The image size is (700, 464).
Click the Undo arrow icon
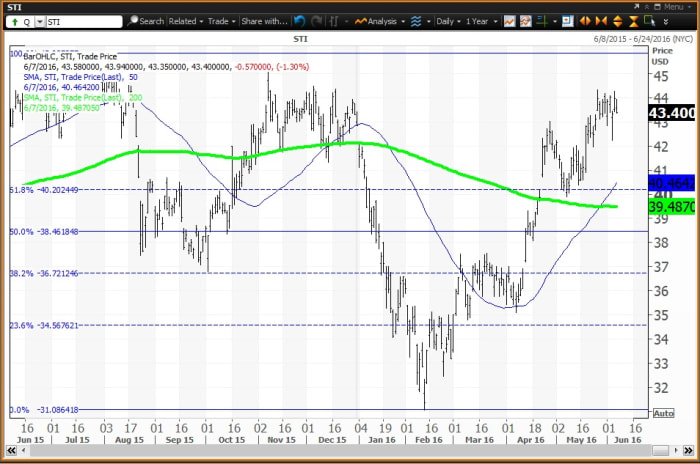(x=301, y=20)
